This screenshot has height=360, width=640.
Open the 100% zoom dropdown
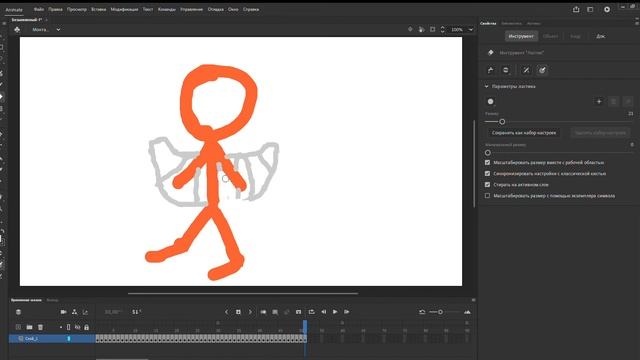pyautogui.click(x=471, y=29)
